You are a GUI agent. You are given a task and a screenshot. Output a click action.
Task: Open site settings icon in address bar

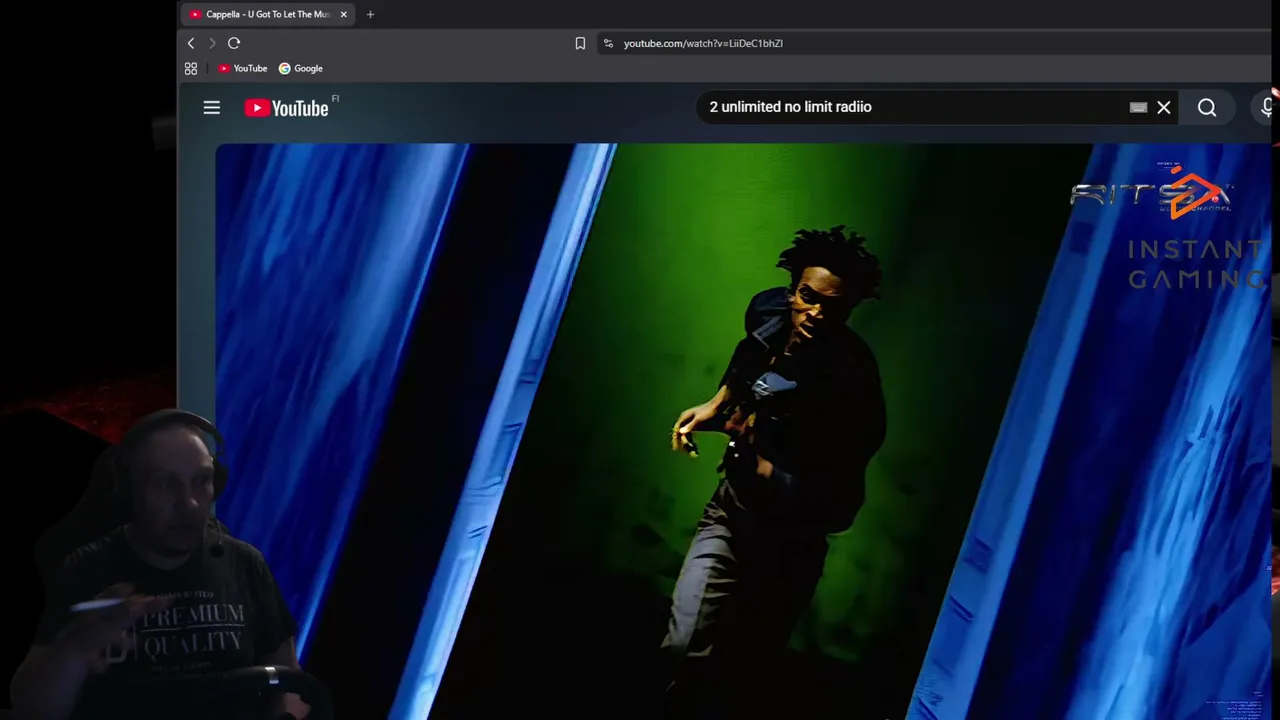608,43
